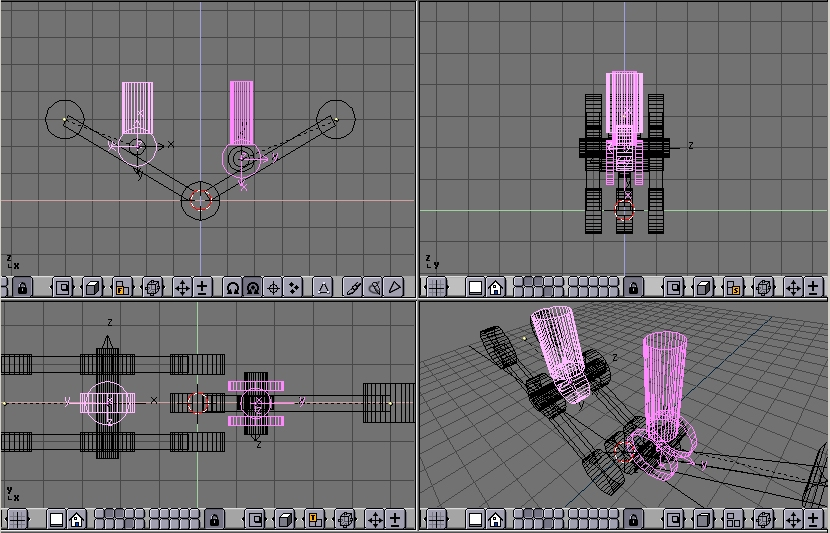Click the bounding box pivot button, top-left viewport
This screenshot has width=830, height=533.
233,287
